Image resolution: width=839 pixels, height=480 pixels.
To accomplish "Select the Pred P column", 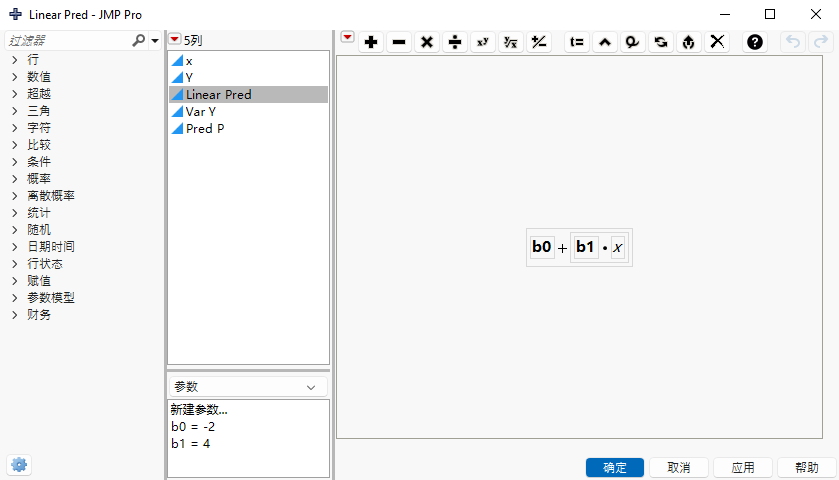I will [248, 128].
